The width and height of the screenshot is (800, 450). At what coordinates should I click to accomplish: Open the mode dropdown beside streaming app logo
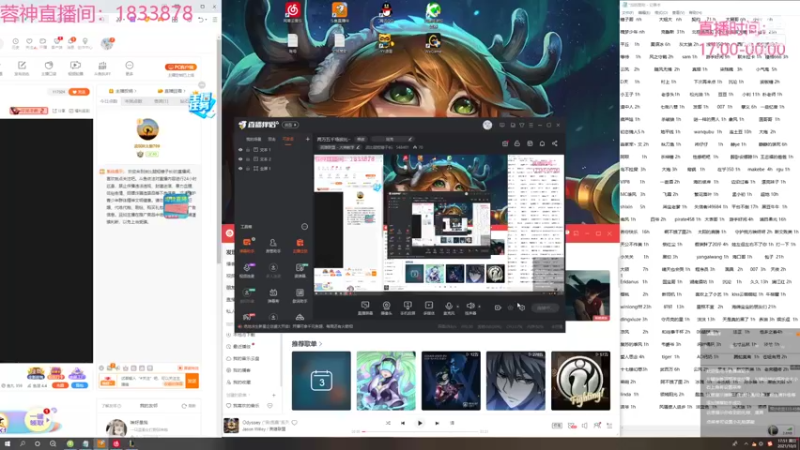click(x=290, y=125)
